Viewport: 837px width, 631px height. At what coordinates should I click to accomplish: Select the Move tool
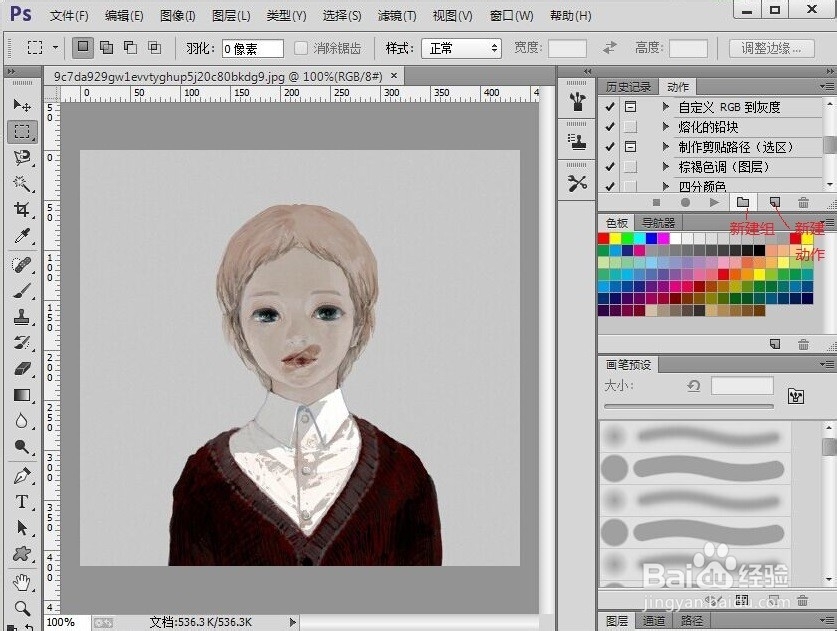[x=22, y=105]
